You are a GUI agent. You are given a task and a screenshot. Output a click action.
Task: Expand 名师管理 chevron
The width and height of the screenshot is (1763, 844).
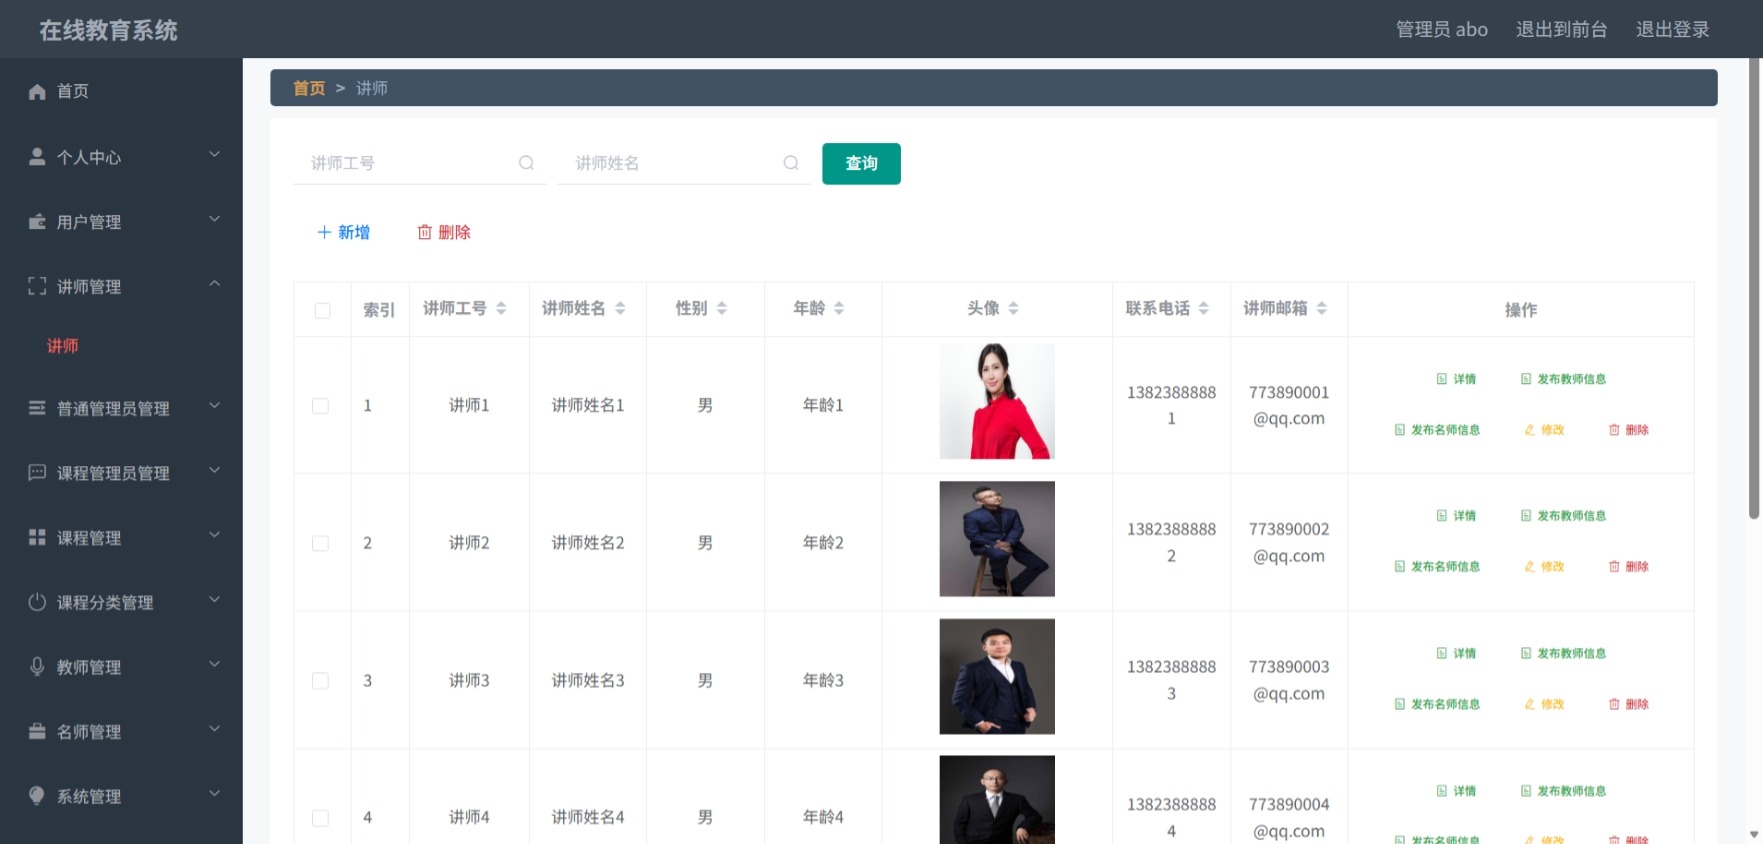[x=214, y=729]
